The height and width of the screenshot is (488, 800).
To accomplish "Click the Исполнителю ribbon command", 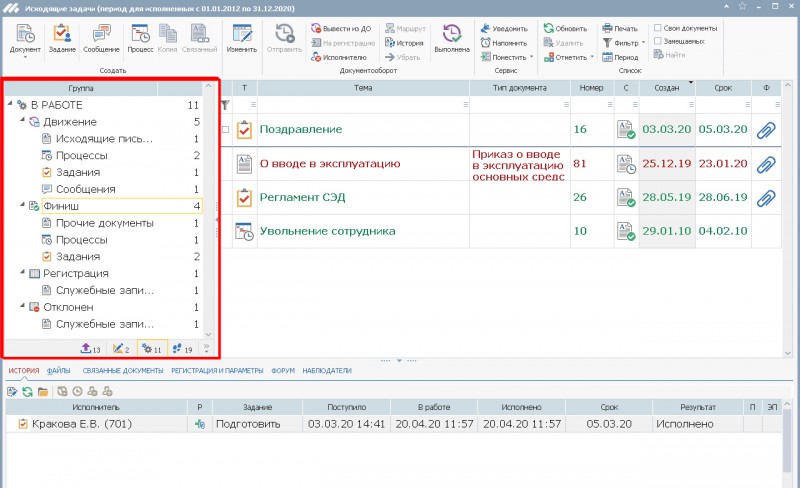I will 339,57.
